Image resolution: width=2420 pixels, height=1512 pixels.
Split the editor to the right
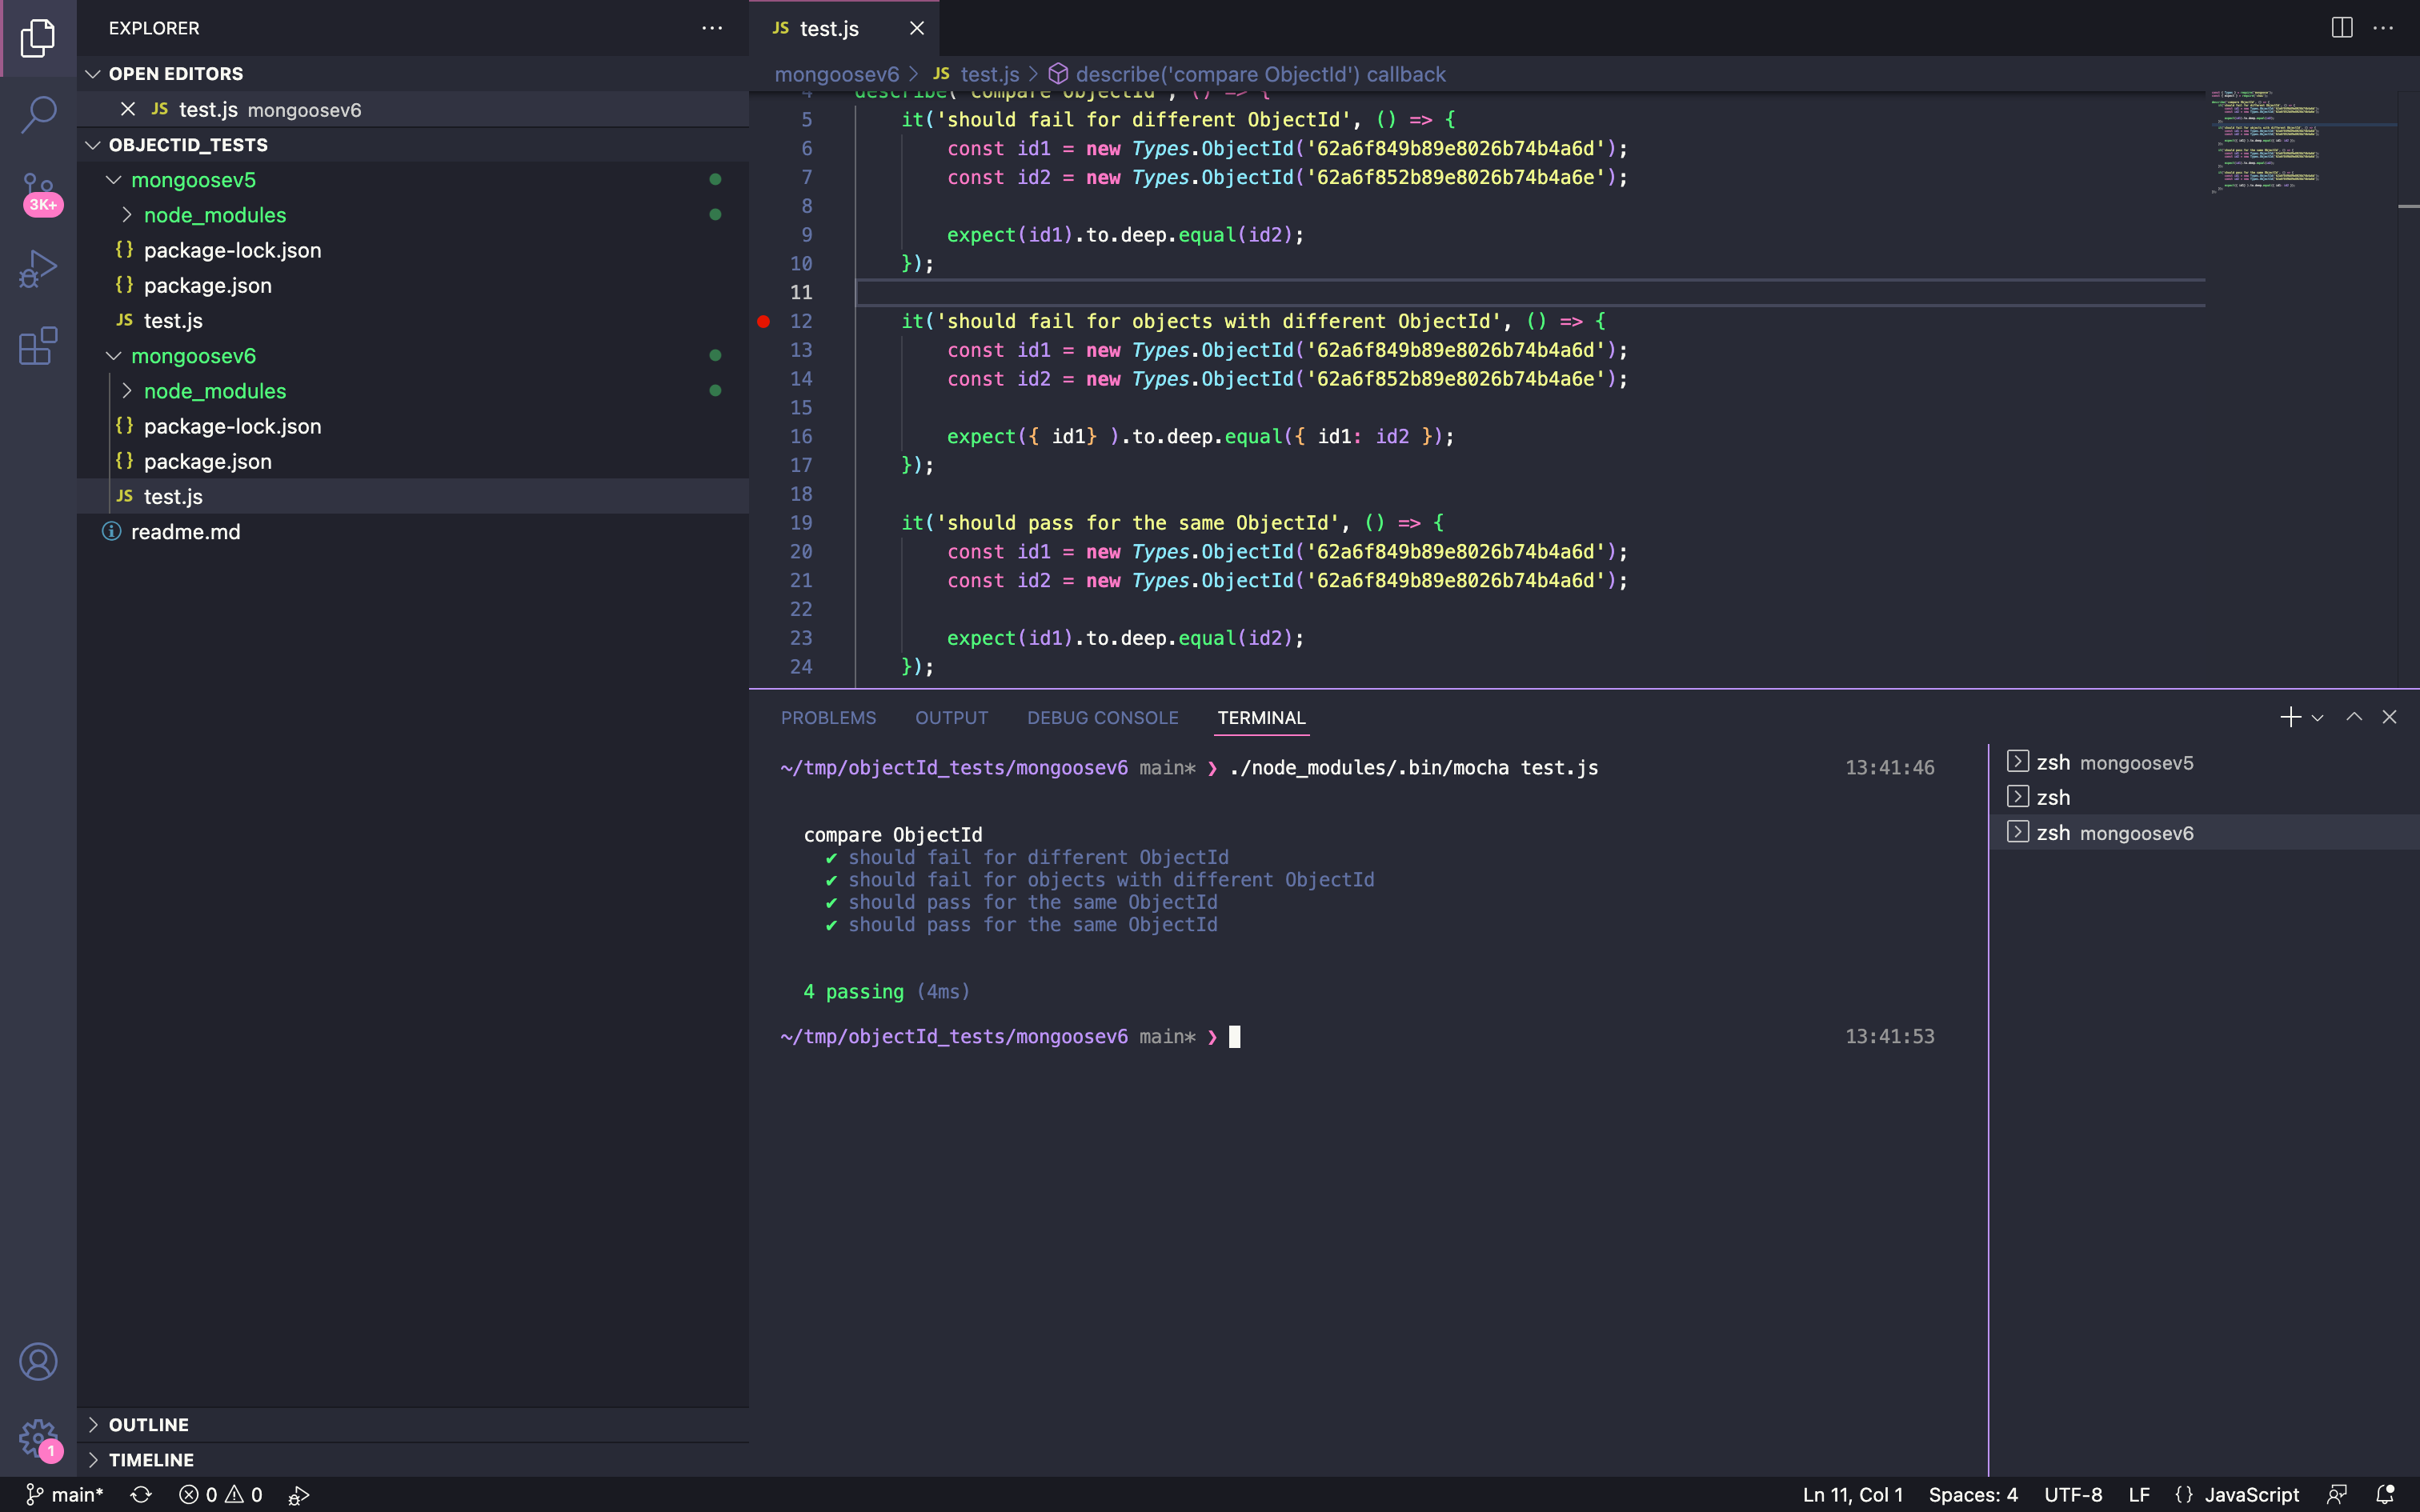coord(2341,28)
